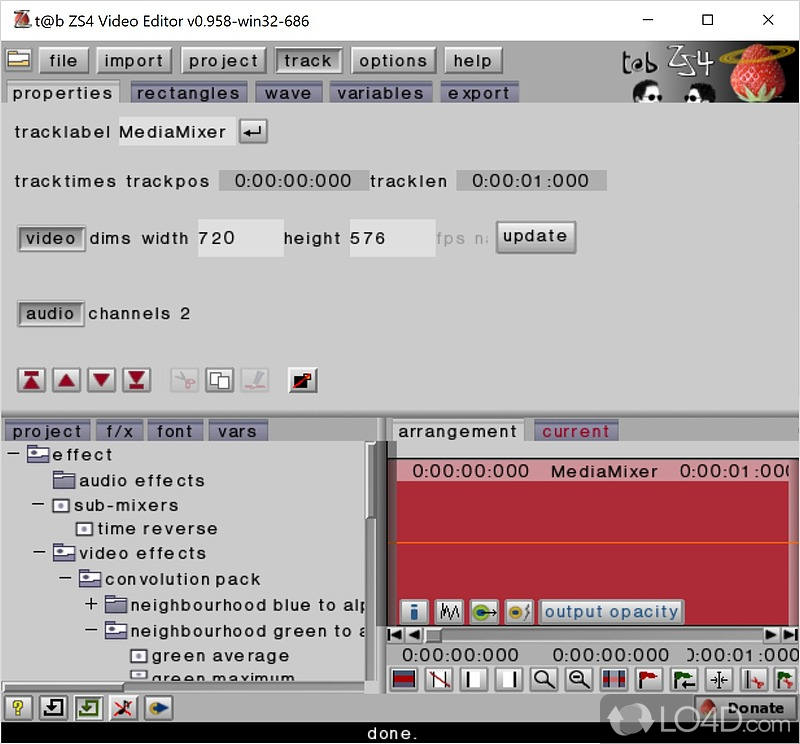The width and height of the screenshot is (800, 744).
Task: Collapse the sub-mixers tree node
Action: click(39, 505)
